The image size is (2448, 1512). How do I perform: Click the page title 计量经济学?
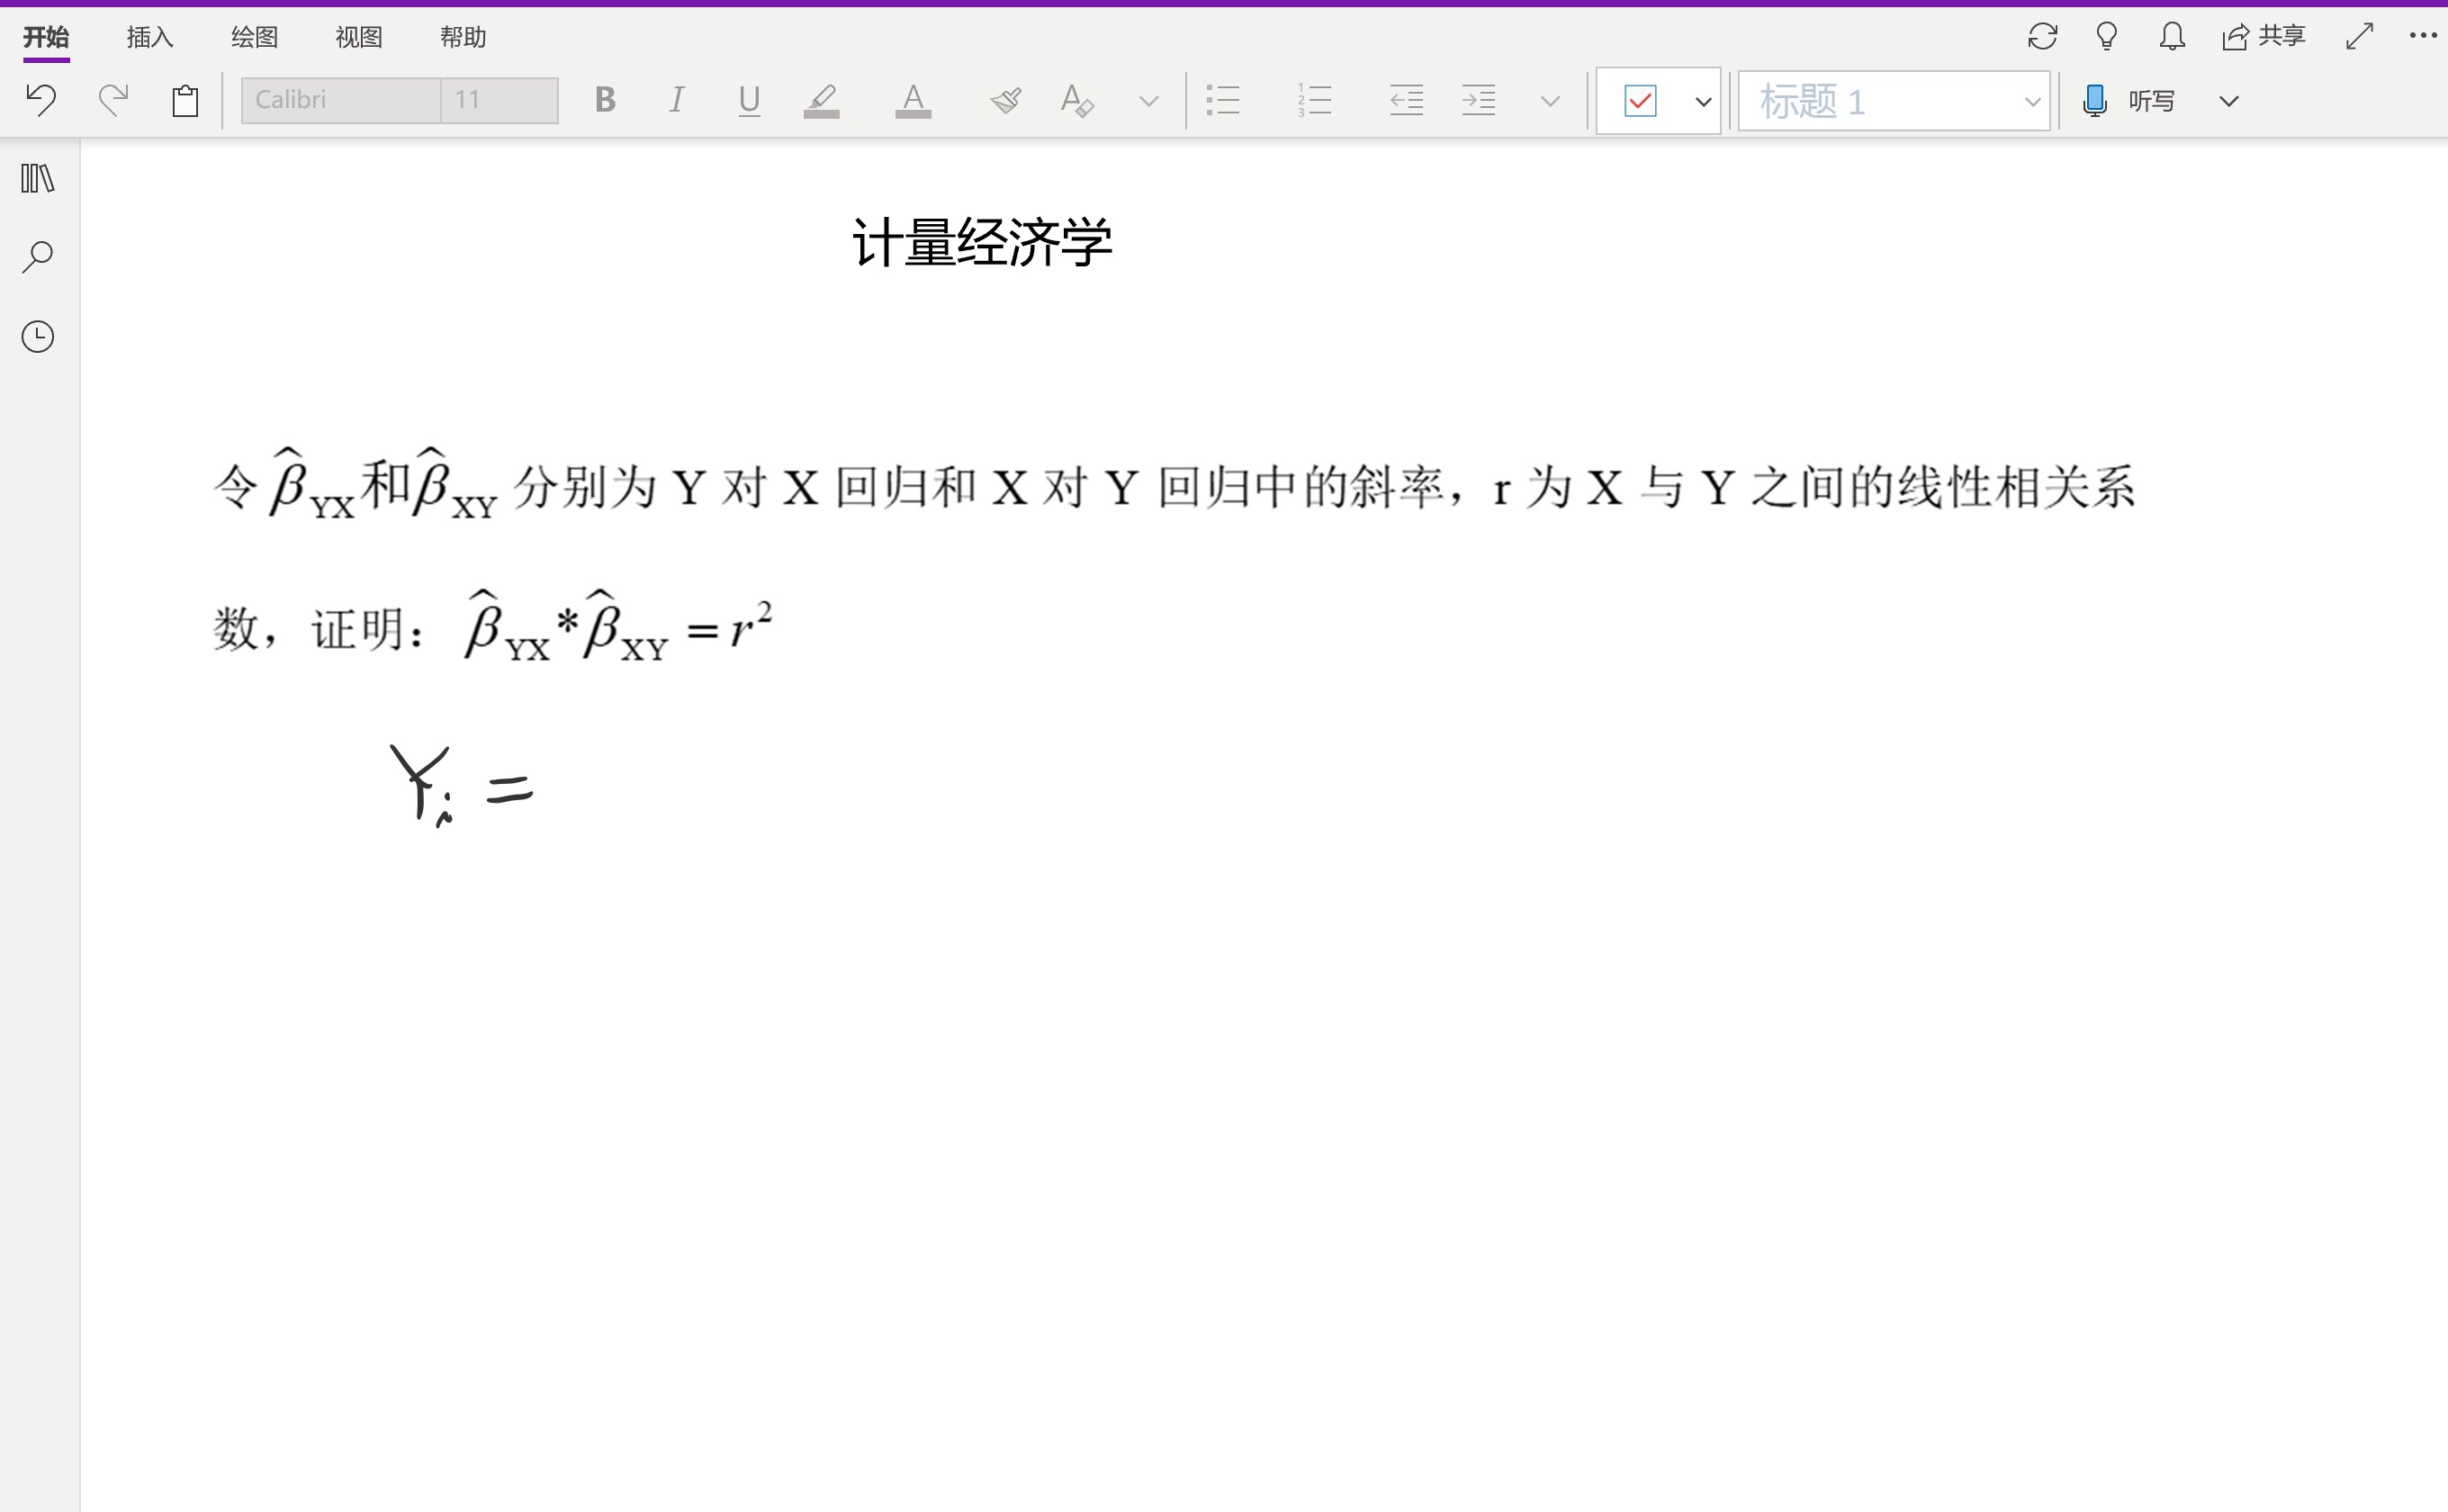[982, 243]
